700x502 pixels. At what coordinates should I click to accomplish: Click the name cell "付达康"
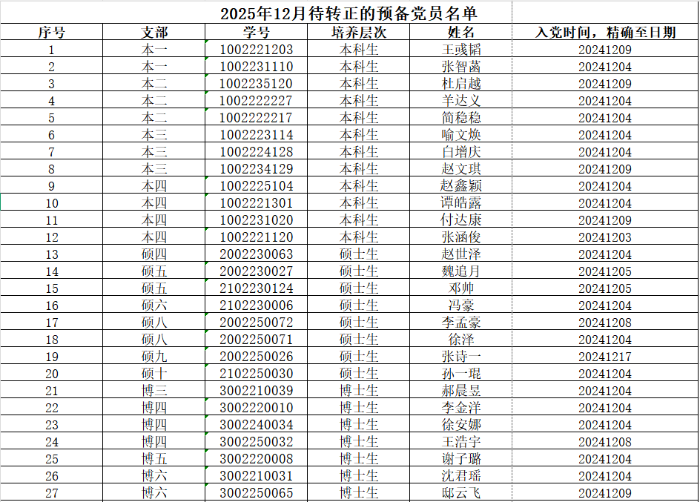[461, 220]
